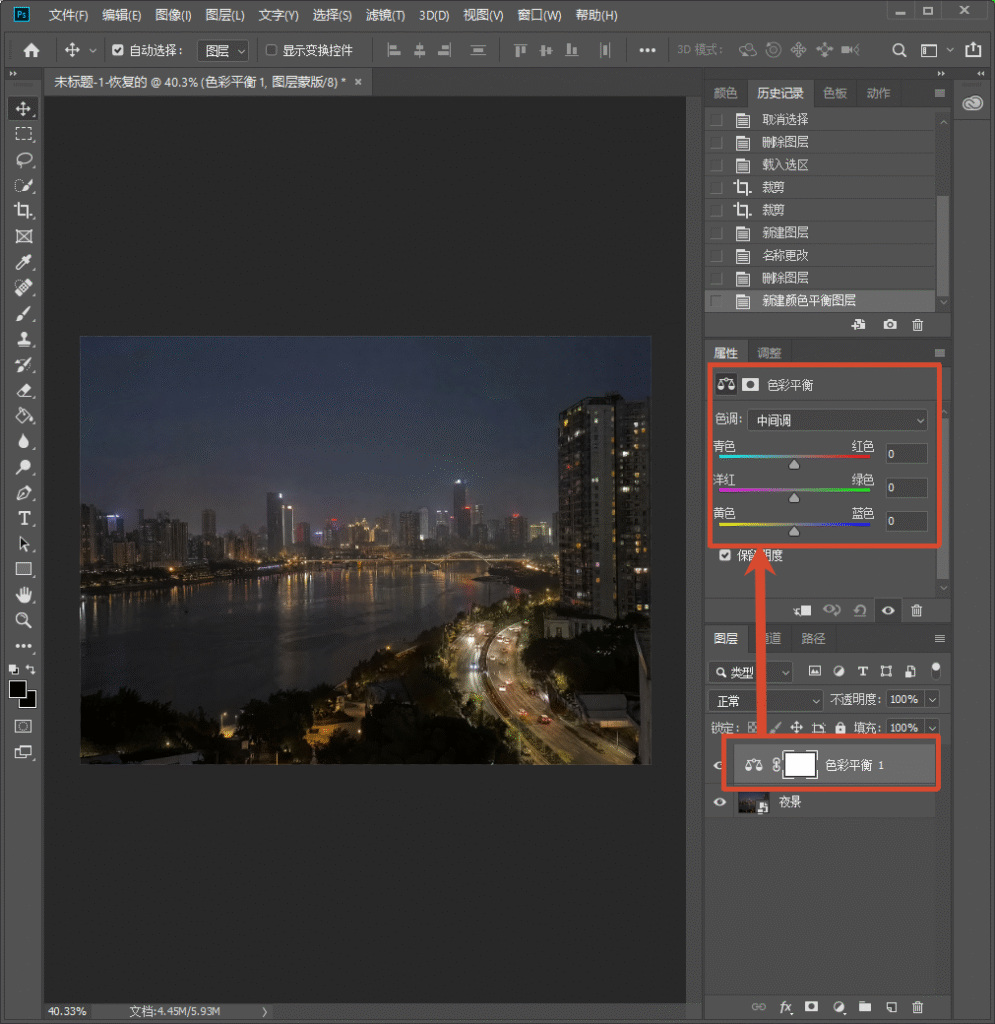Open the 色调 中间调 dropdown
The height and width of the screenshot is (1024, 995).
[x=838, y=420]
